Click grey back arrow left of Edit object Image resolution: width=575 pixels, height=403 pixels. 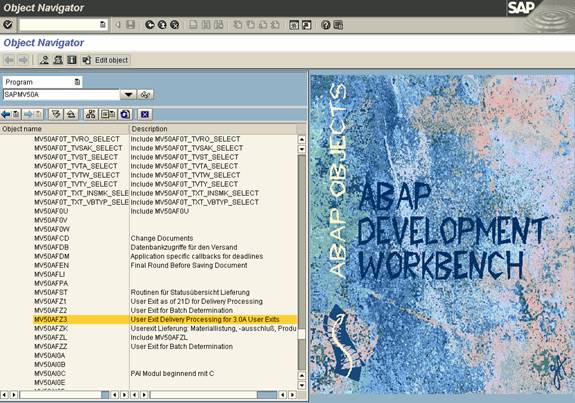point(10,60)
